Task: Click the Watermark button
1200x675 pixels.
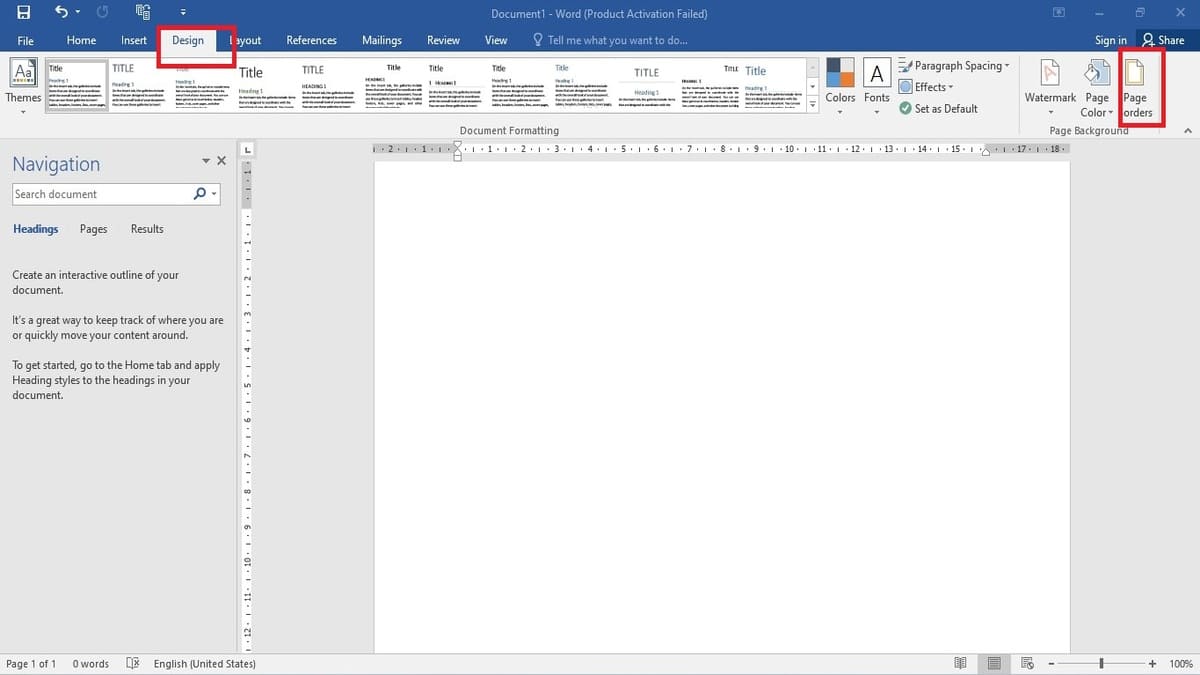Action: (x=1050, y=86)
